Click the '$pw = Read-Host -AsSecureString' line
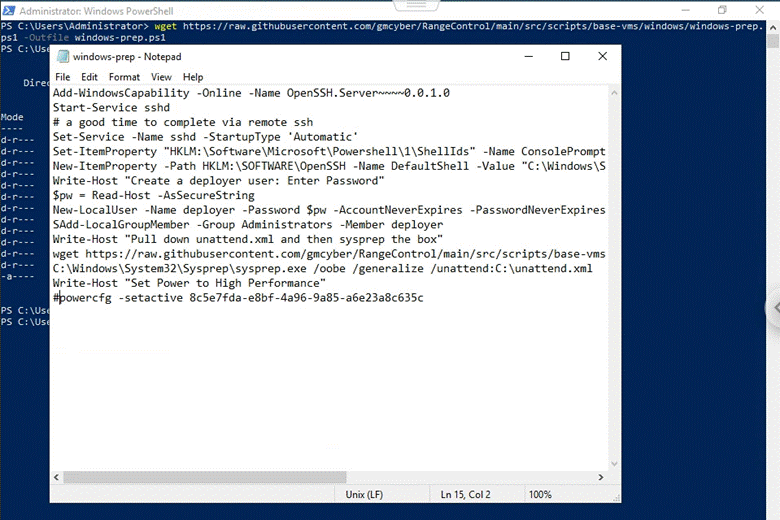 click(154, 196)
